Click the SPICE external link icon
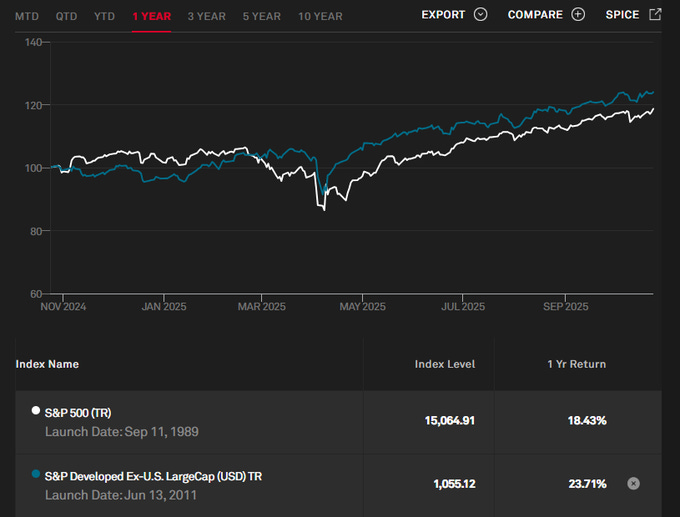Screen dimensions: 680x517 click(655, 14)
